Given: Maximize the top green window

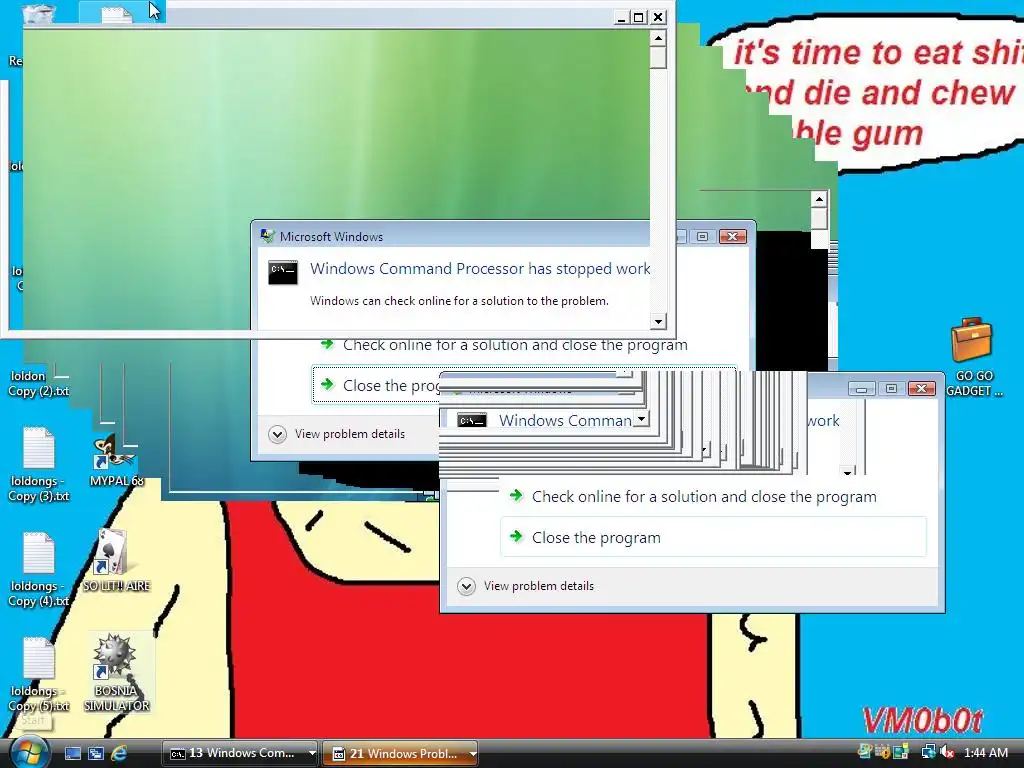Looking at the screenshot, I should (639, 18).
